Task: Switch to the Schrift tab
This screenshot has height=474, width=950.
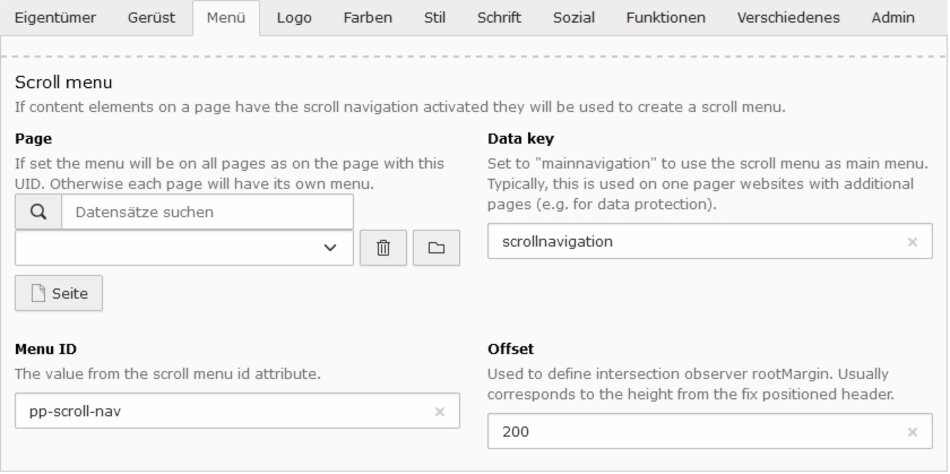Action: point(499,18)
